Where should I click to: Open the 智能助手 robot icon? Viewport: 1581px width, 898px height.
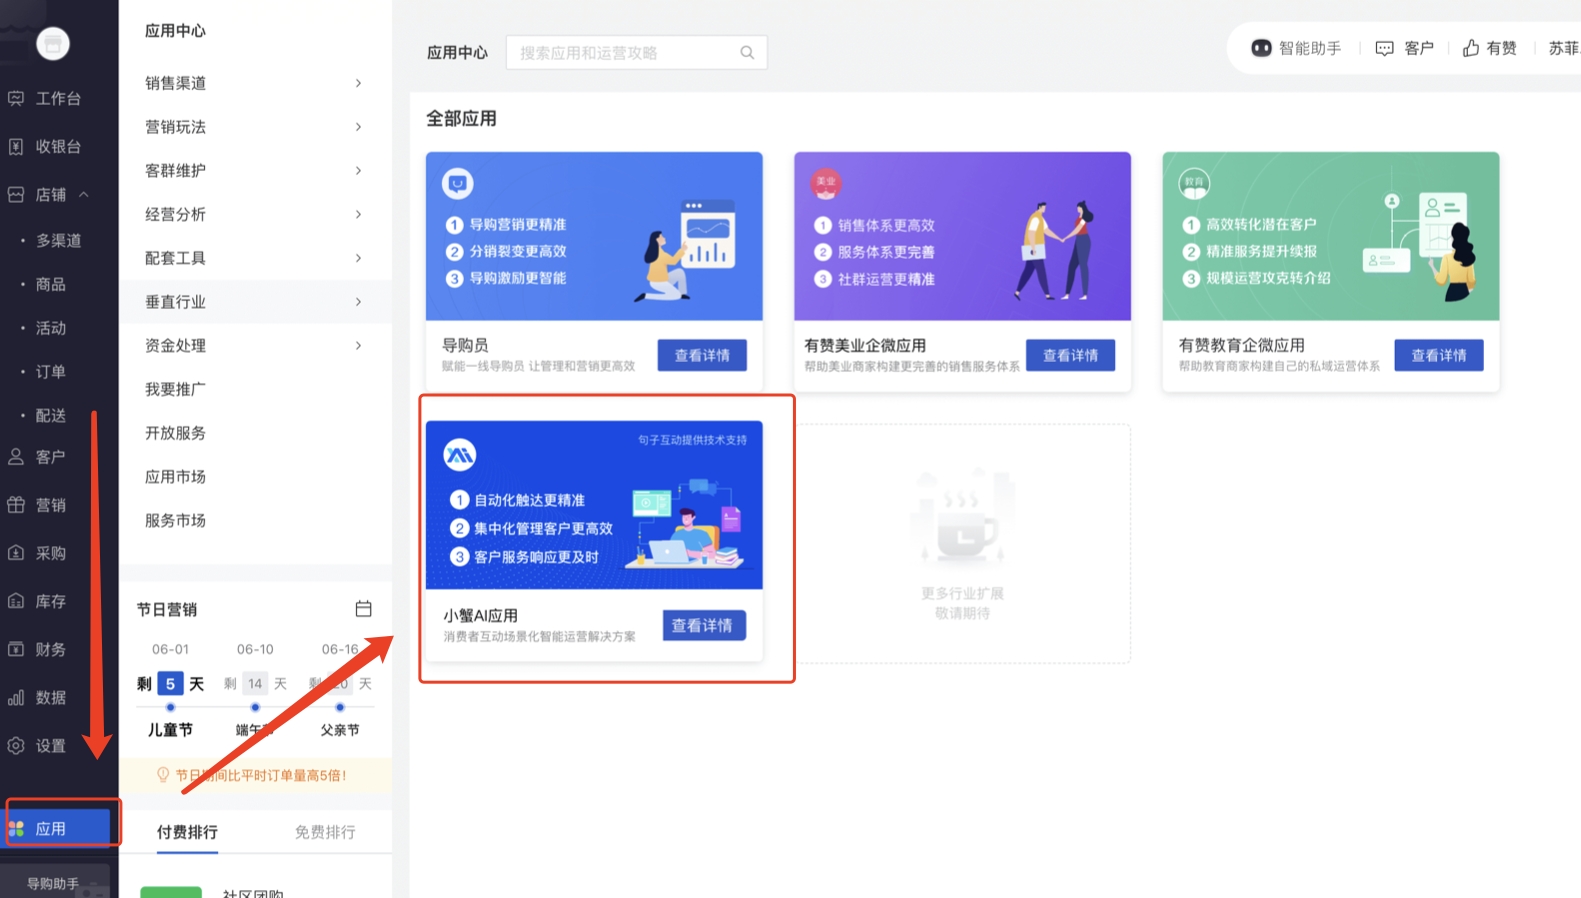click(x=1262, y=48)
